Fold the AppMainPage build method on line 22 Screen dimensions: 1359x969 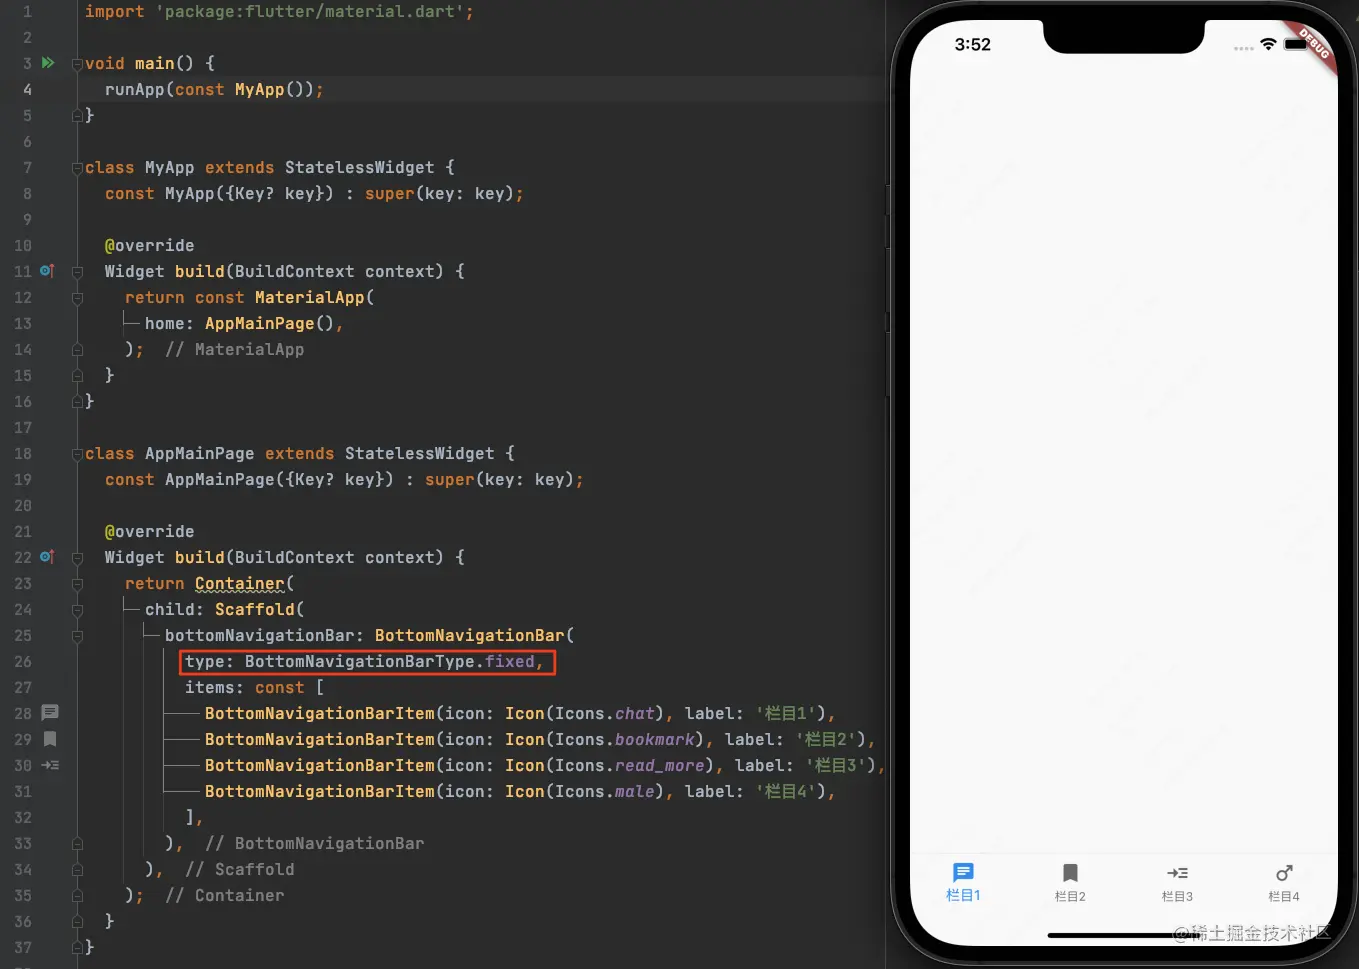click(x=77, y=558)
